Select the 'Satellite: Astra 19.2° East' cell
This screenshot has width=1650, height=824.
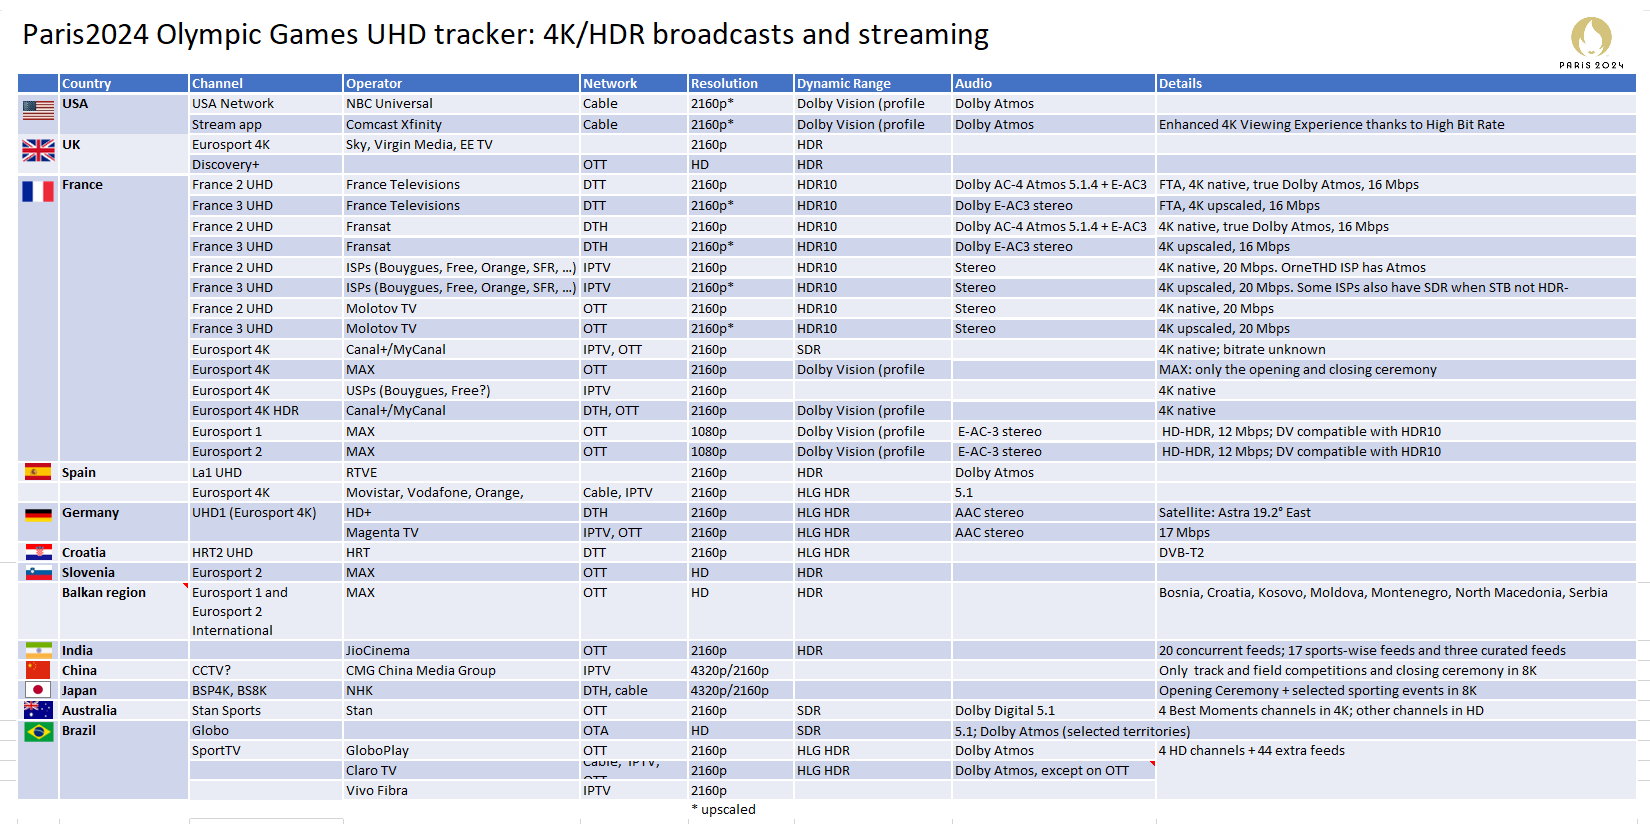pos(1396,513)
